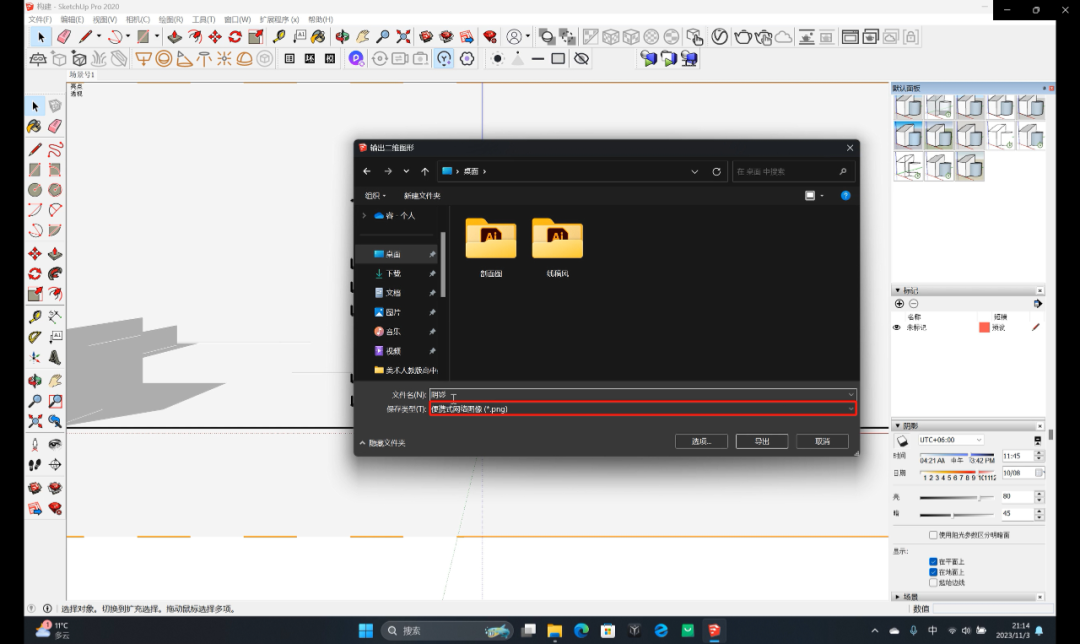This screenshot has height=644, width=1080.
Task: Open the Window(W) menu
Action: [x=238, y=19]
